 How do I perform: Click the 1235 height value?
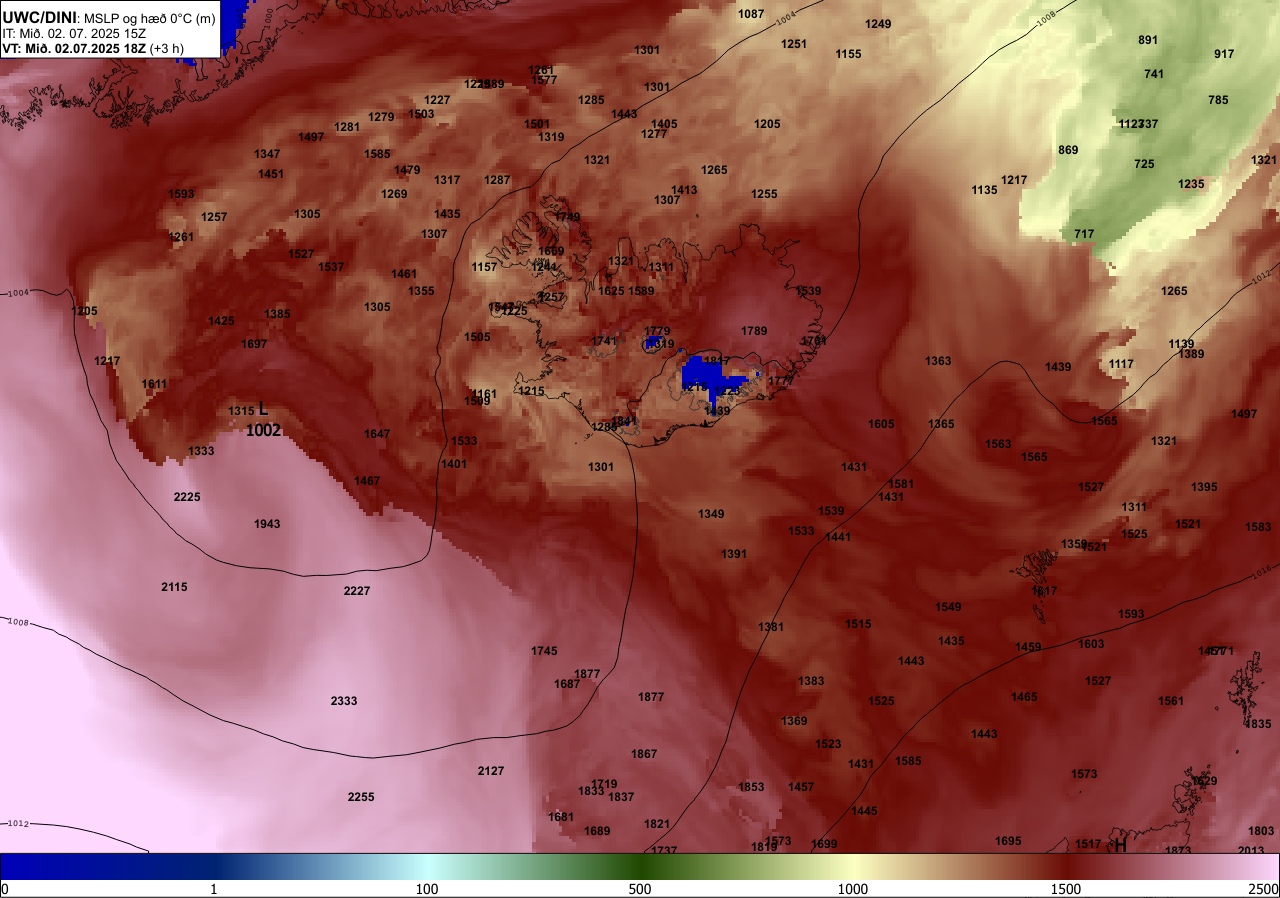click(1191, 184)
